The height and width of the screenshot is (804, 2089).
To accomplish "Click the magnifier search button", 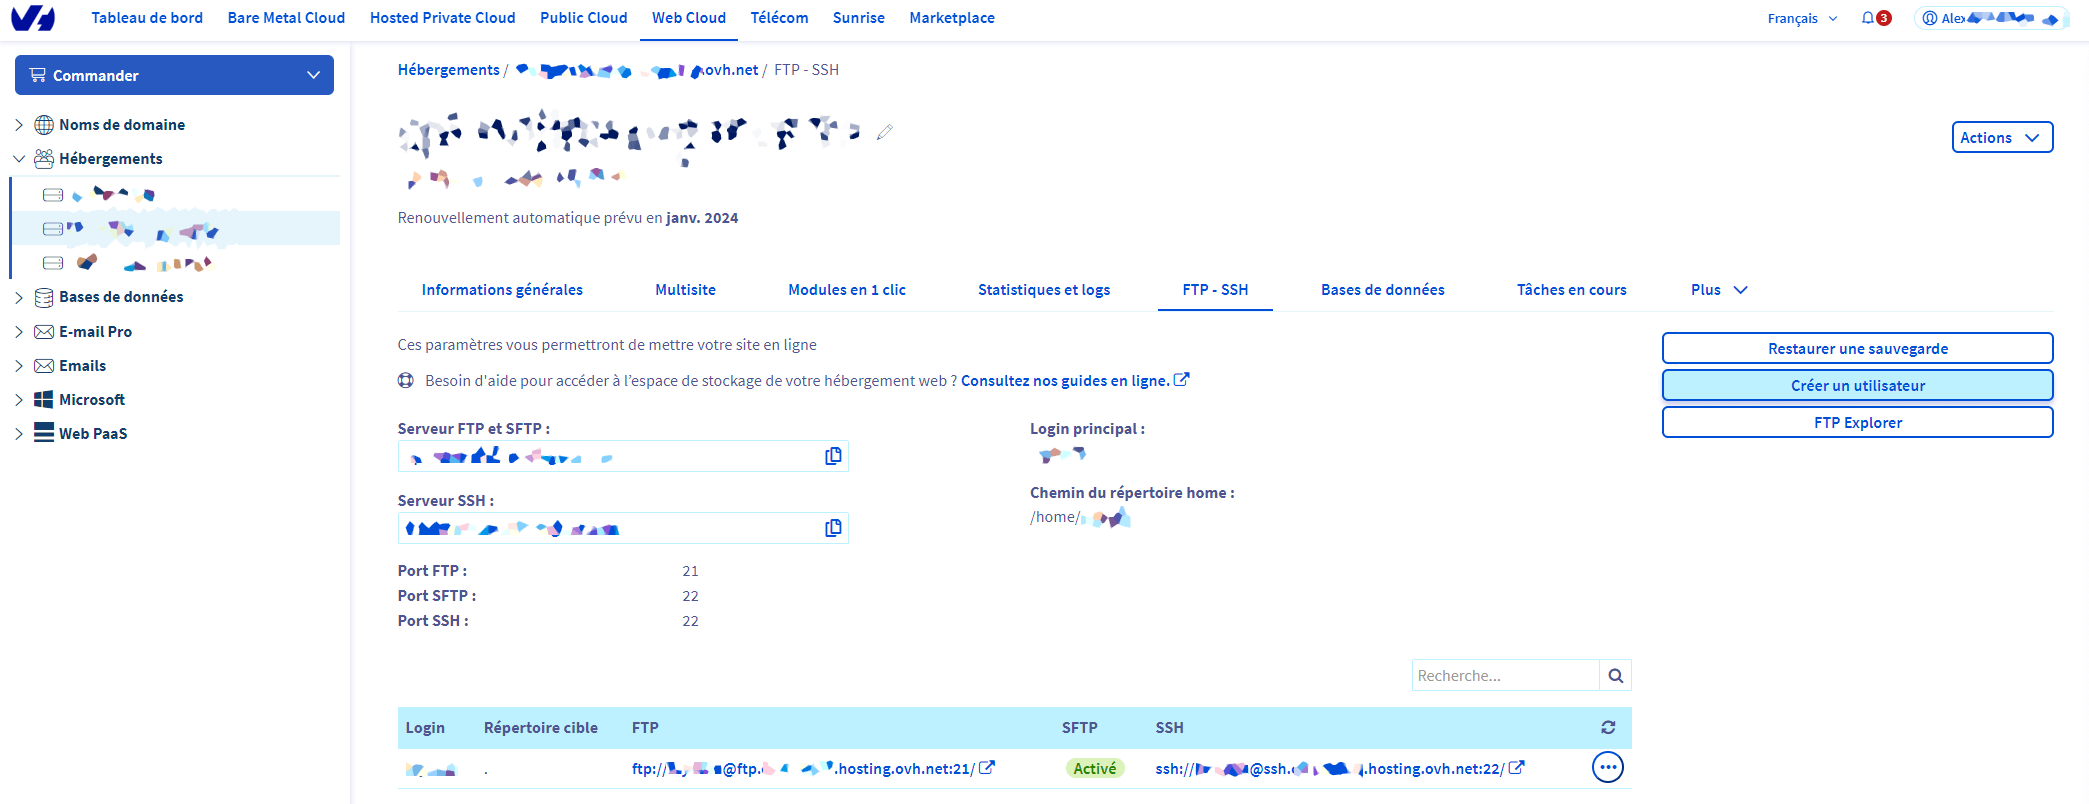I will pyautogui.click(x=1615, y=676).
